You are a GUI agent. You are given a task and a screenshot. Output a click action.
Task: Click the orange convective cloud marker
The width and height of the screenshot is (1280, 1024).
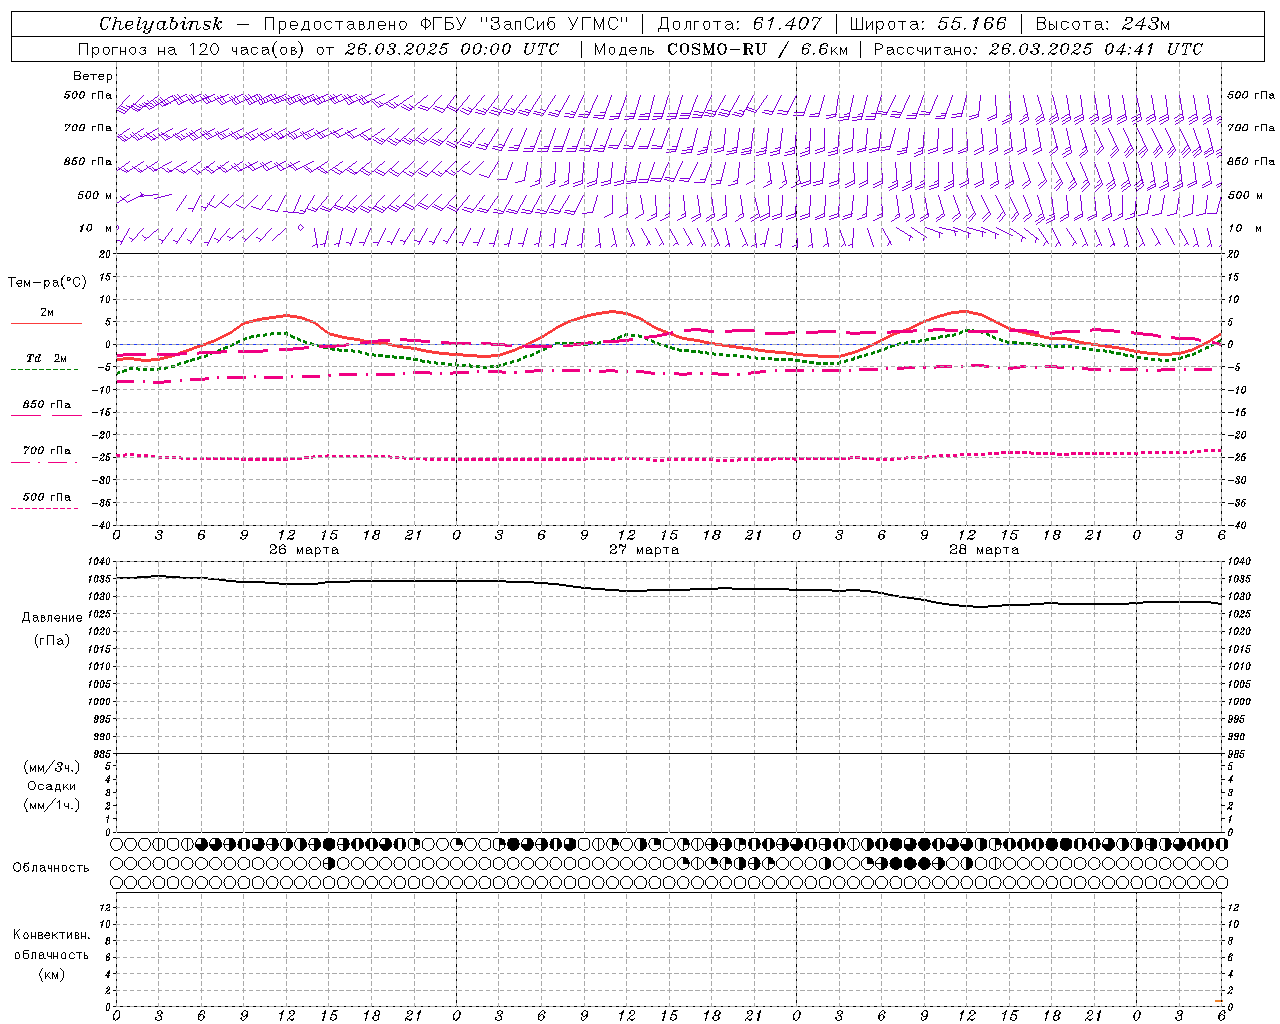pos(1219,1001)
